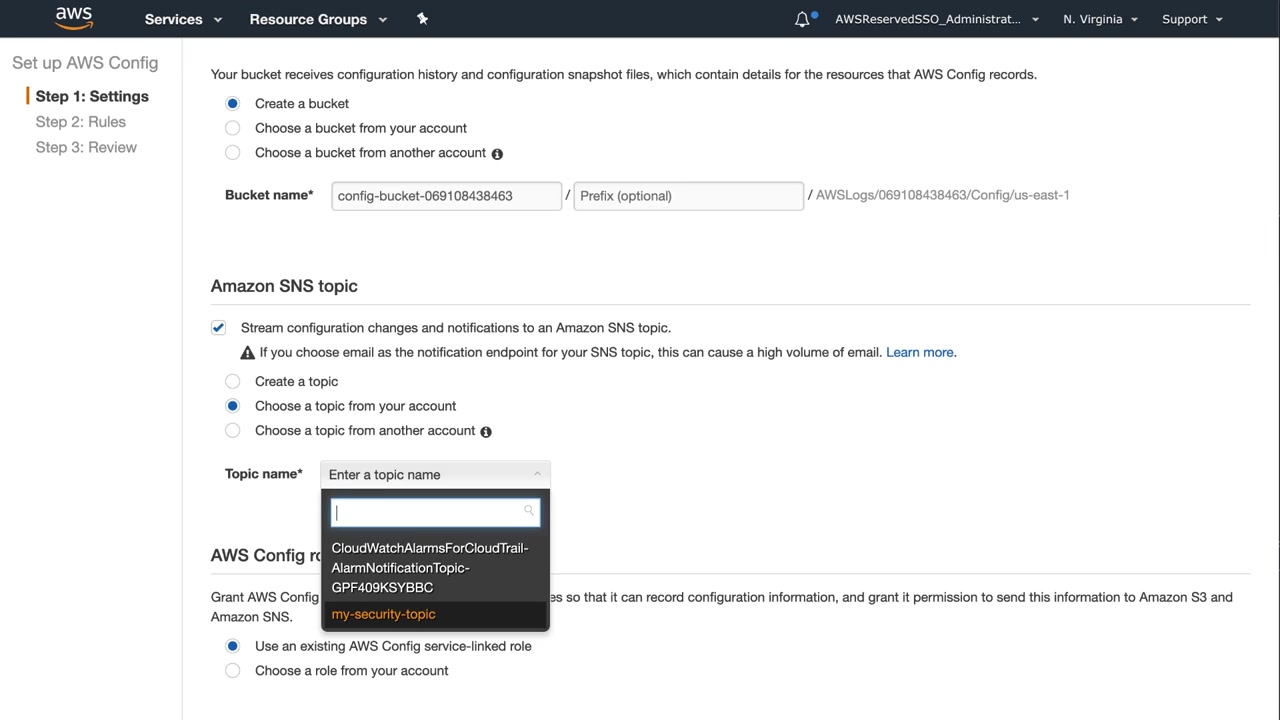Pick the CloudWatchAlarmsForCloudTrail topic option
Viewport: 1280px width, 720px height.
[430, 567]
